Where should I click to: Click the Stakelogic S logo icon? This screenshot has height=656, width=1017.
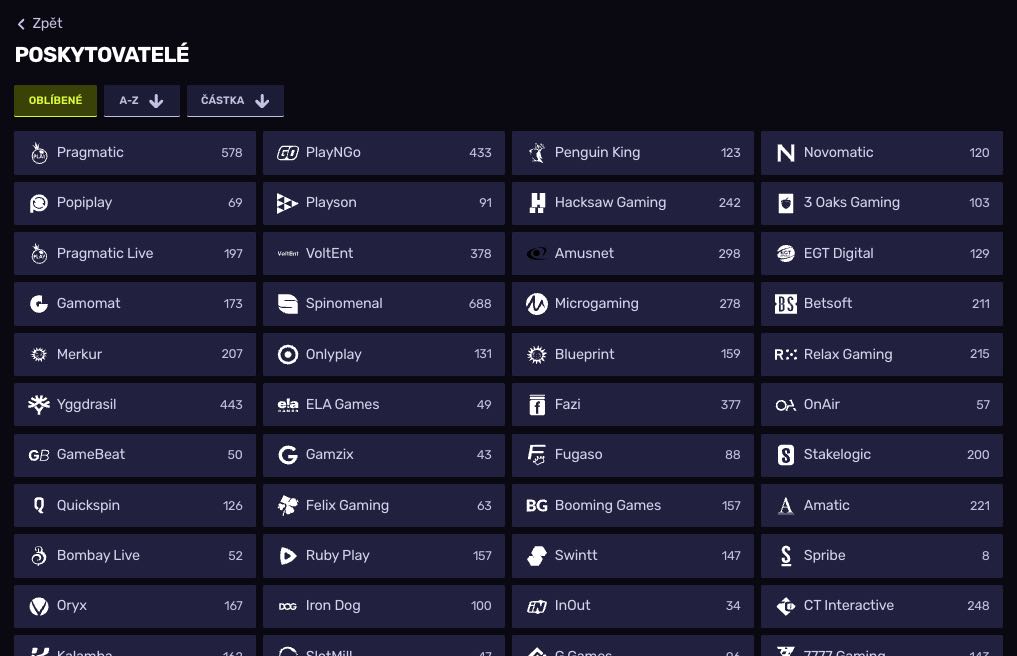(786, 455)
